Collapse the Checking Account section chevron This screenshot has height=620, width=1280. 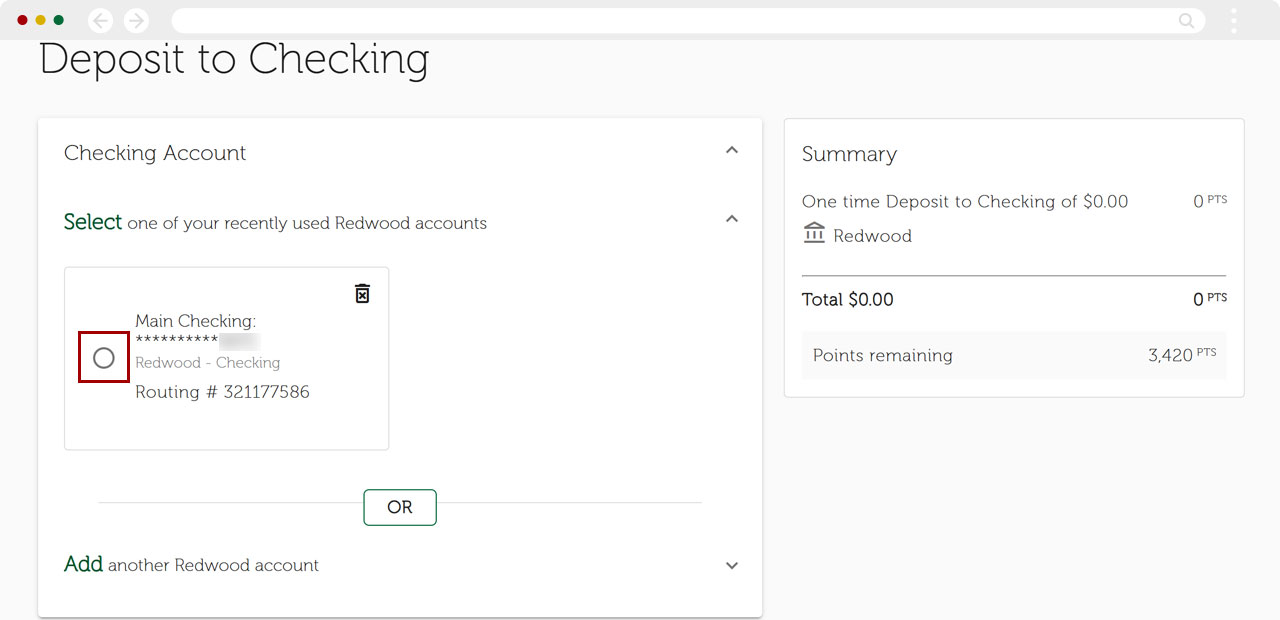(732, 151)
